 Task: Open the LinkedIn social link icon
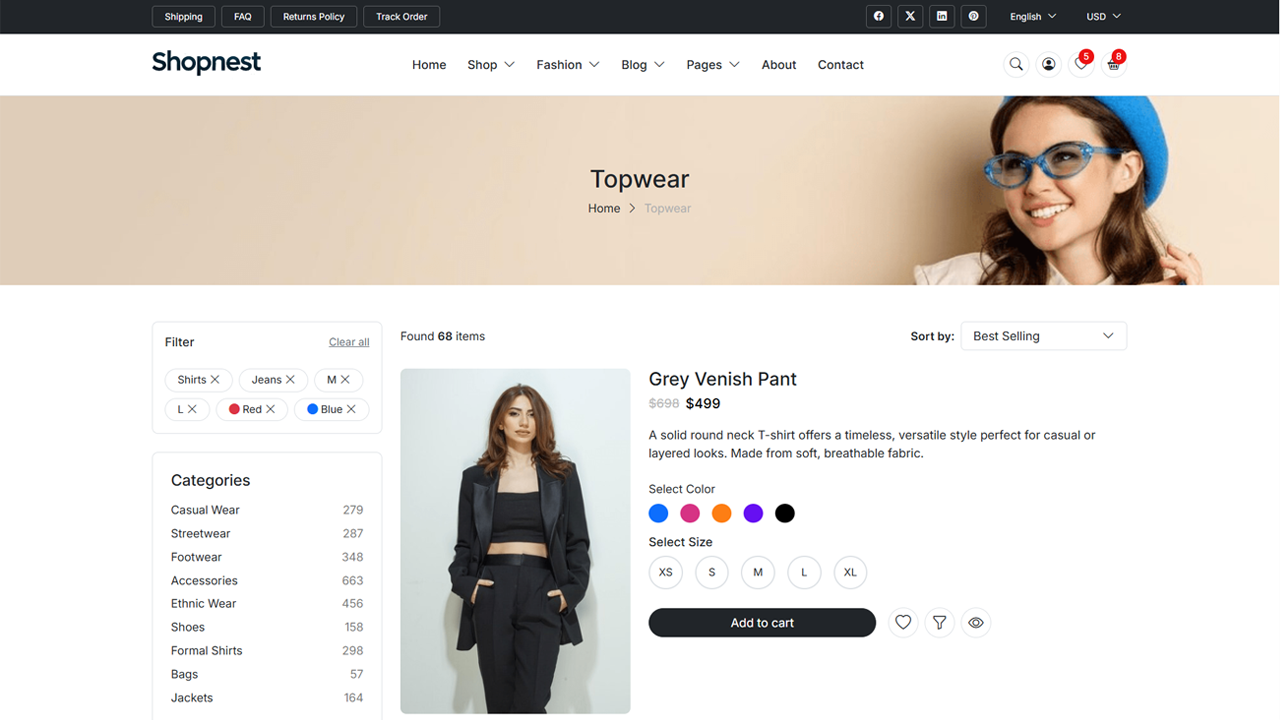tap(941, 16)
